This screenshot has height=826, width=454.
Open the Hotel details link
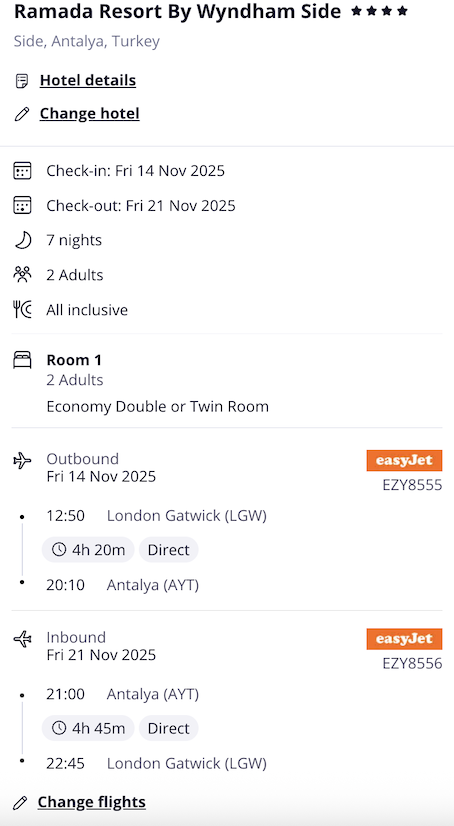(x=88, y=81)
